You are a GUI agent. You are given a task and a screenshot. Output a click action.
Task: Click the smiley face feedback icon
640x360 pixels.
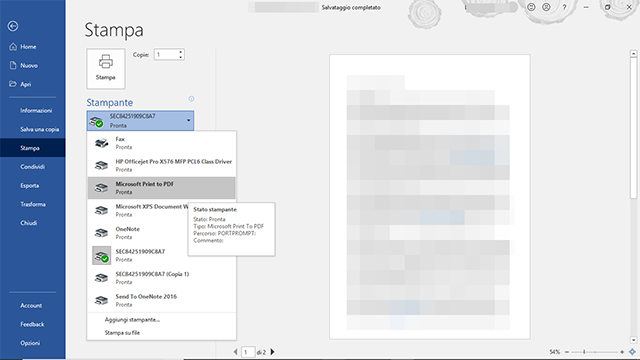point(531,7)
